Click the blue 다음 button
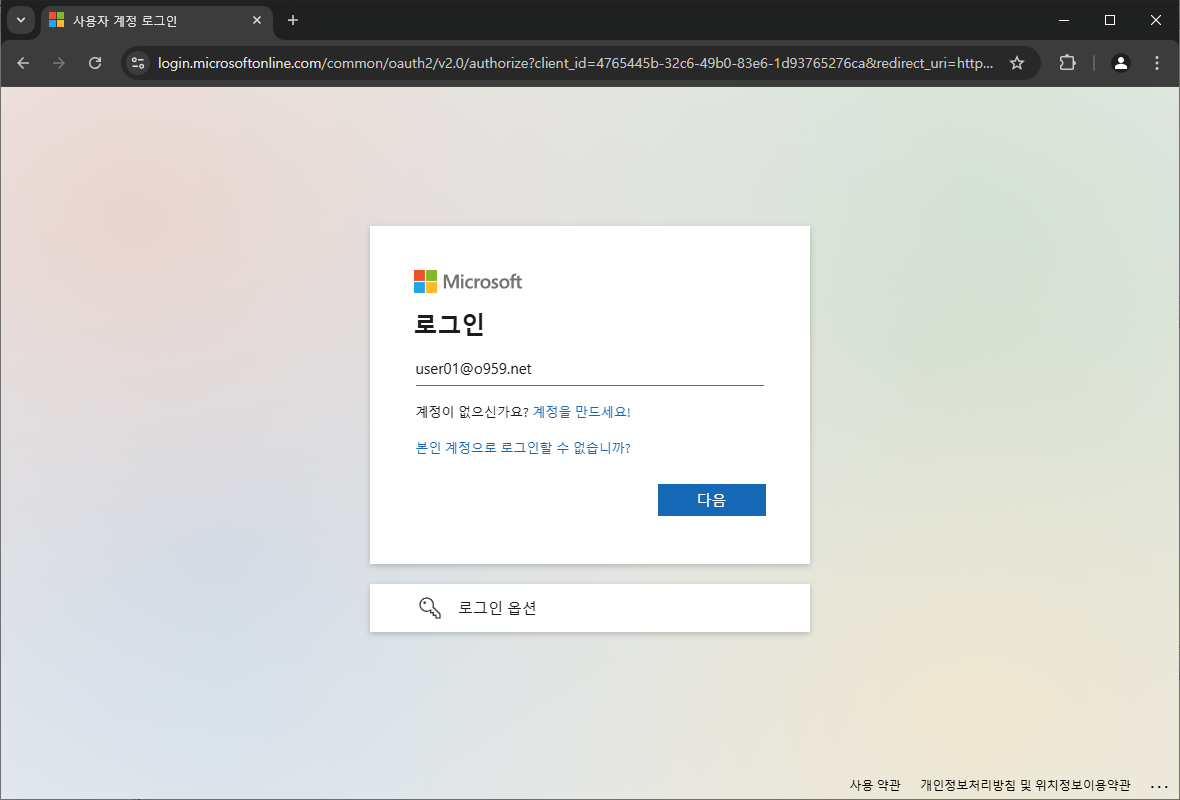1180x800 pixels. 711,500
